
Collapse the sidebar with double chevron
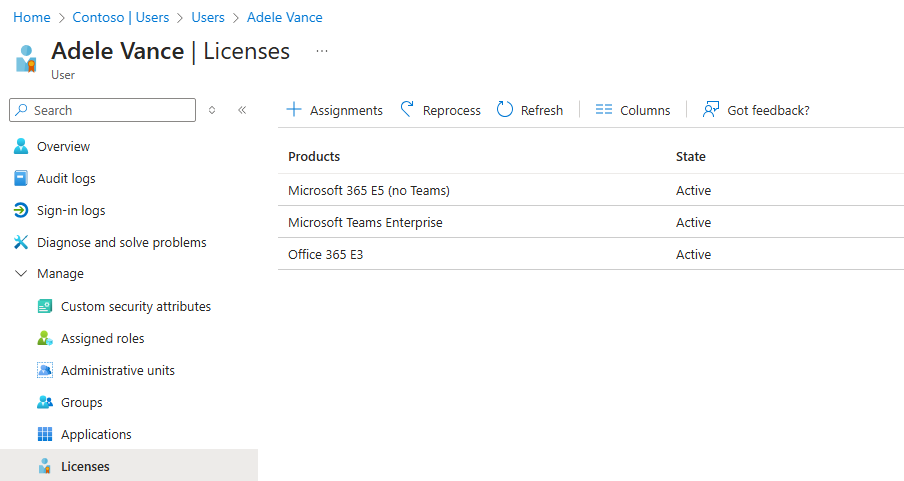click(242, 110)
